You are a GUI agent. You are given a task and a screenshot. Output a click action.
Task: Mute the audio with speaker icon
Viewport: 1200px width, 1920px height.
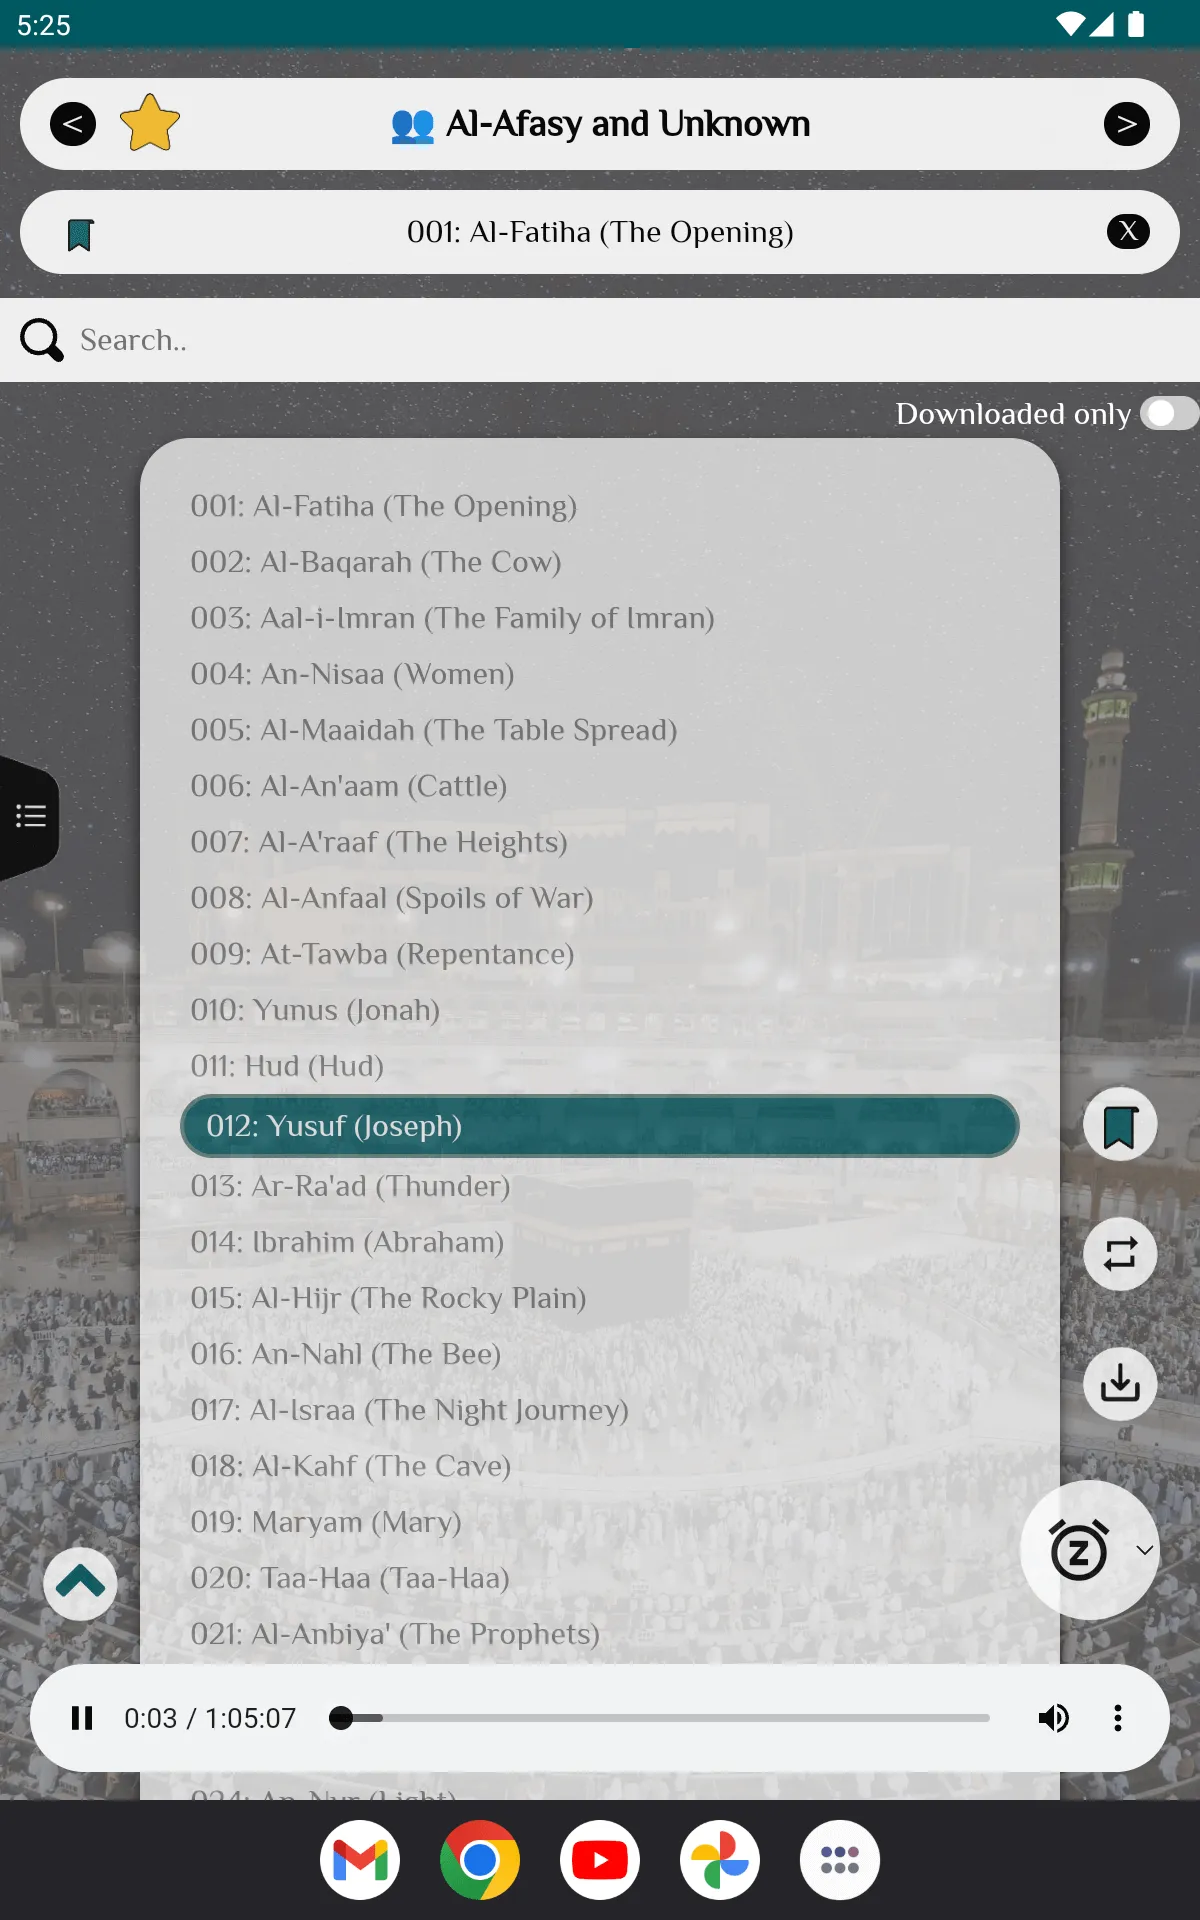pos(1053,1718)
